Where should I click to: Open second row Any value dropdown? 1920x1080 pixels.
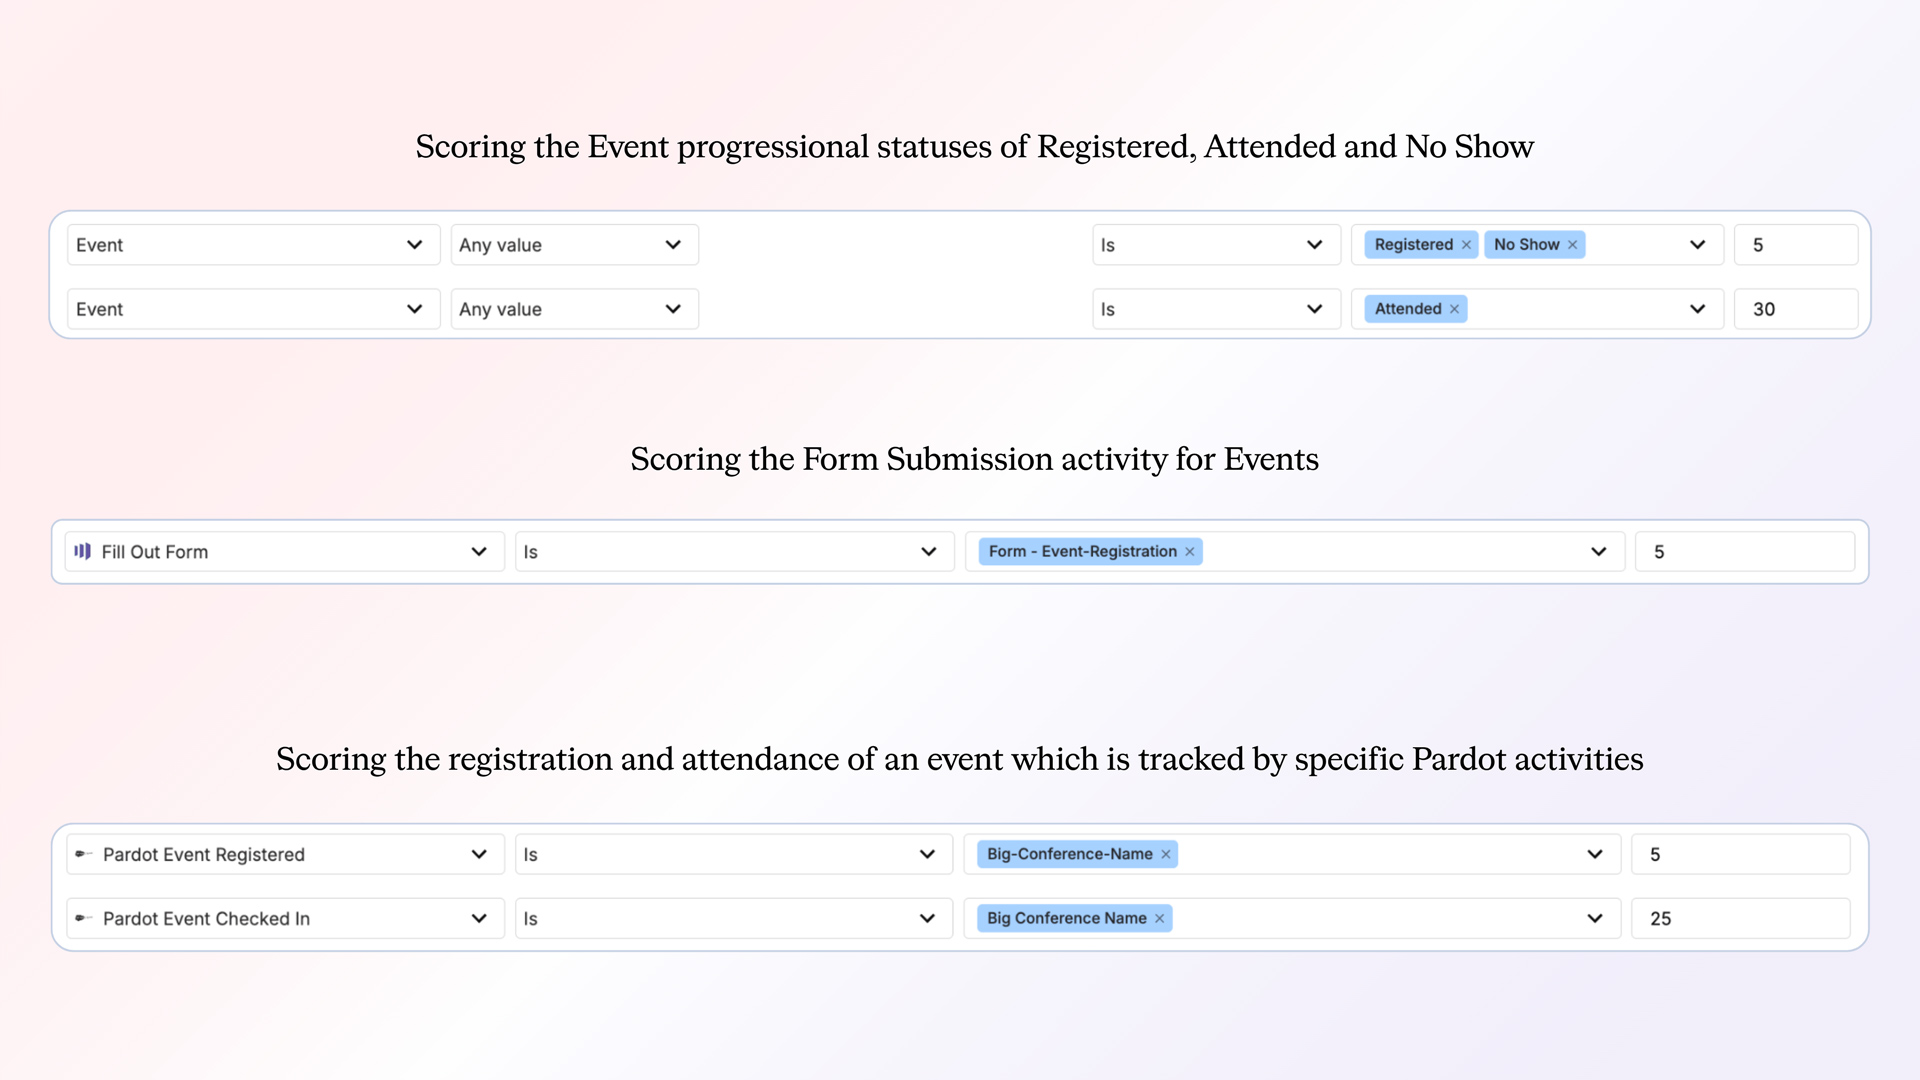(574, 309)
